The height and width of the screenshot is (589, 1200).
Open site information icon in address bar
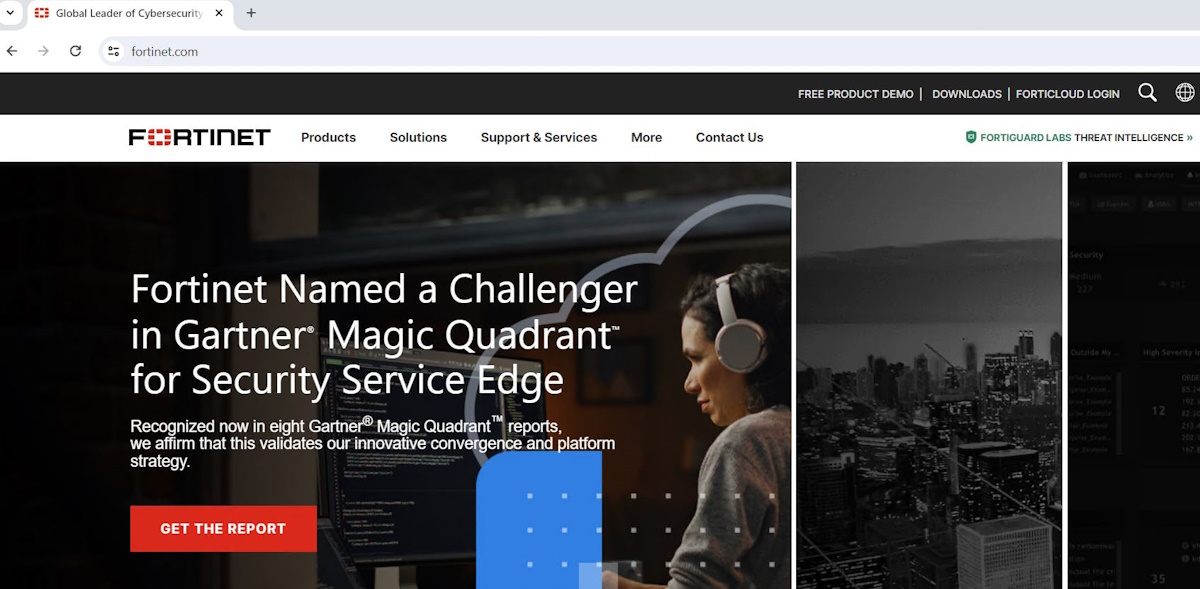(114, 51)
